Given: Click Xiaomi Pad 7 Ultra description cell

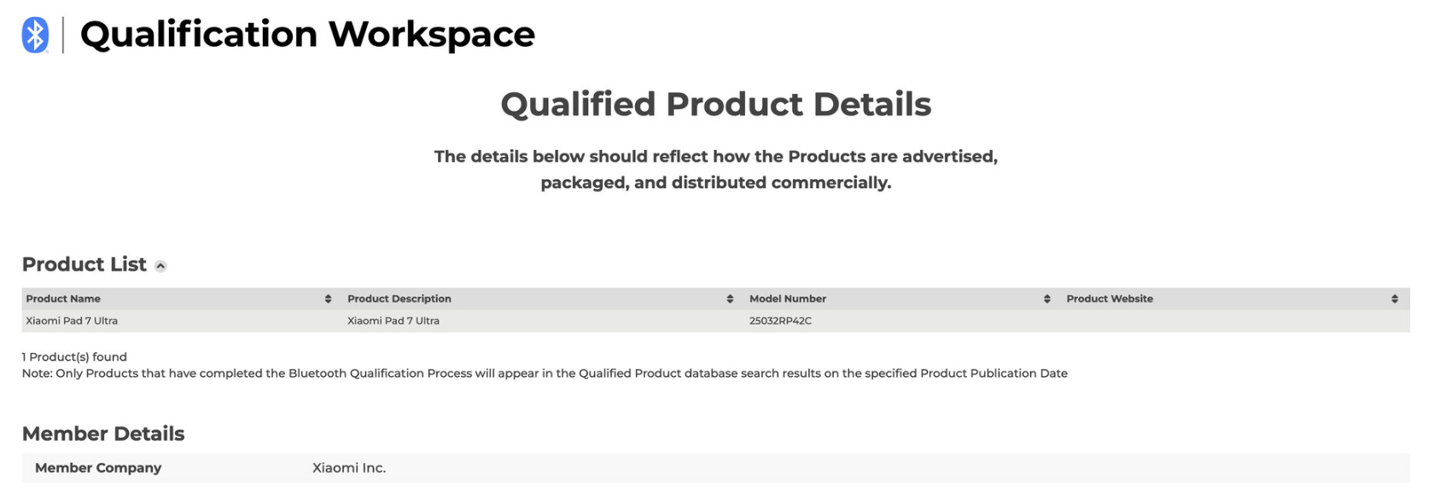Looking at the screenshot, I should [393, 321].
